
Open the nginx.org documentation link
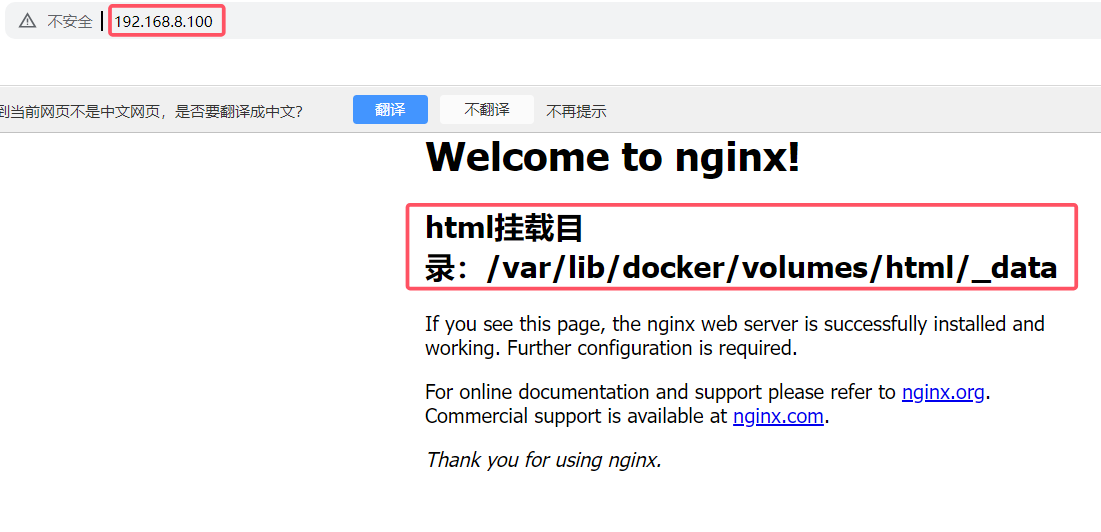click(943, 392)
